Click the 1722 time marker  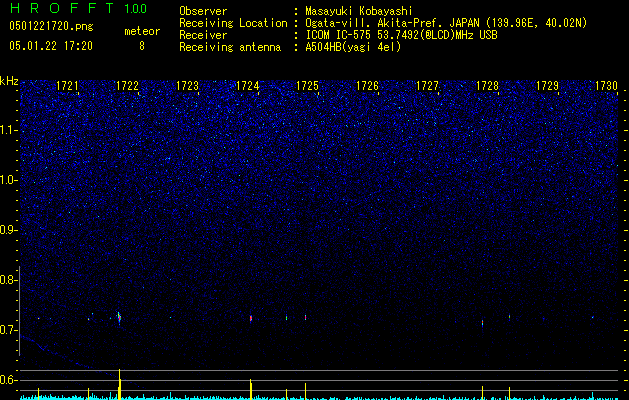pos(127,86)
